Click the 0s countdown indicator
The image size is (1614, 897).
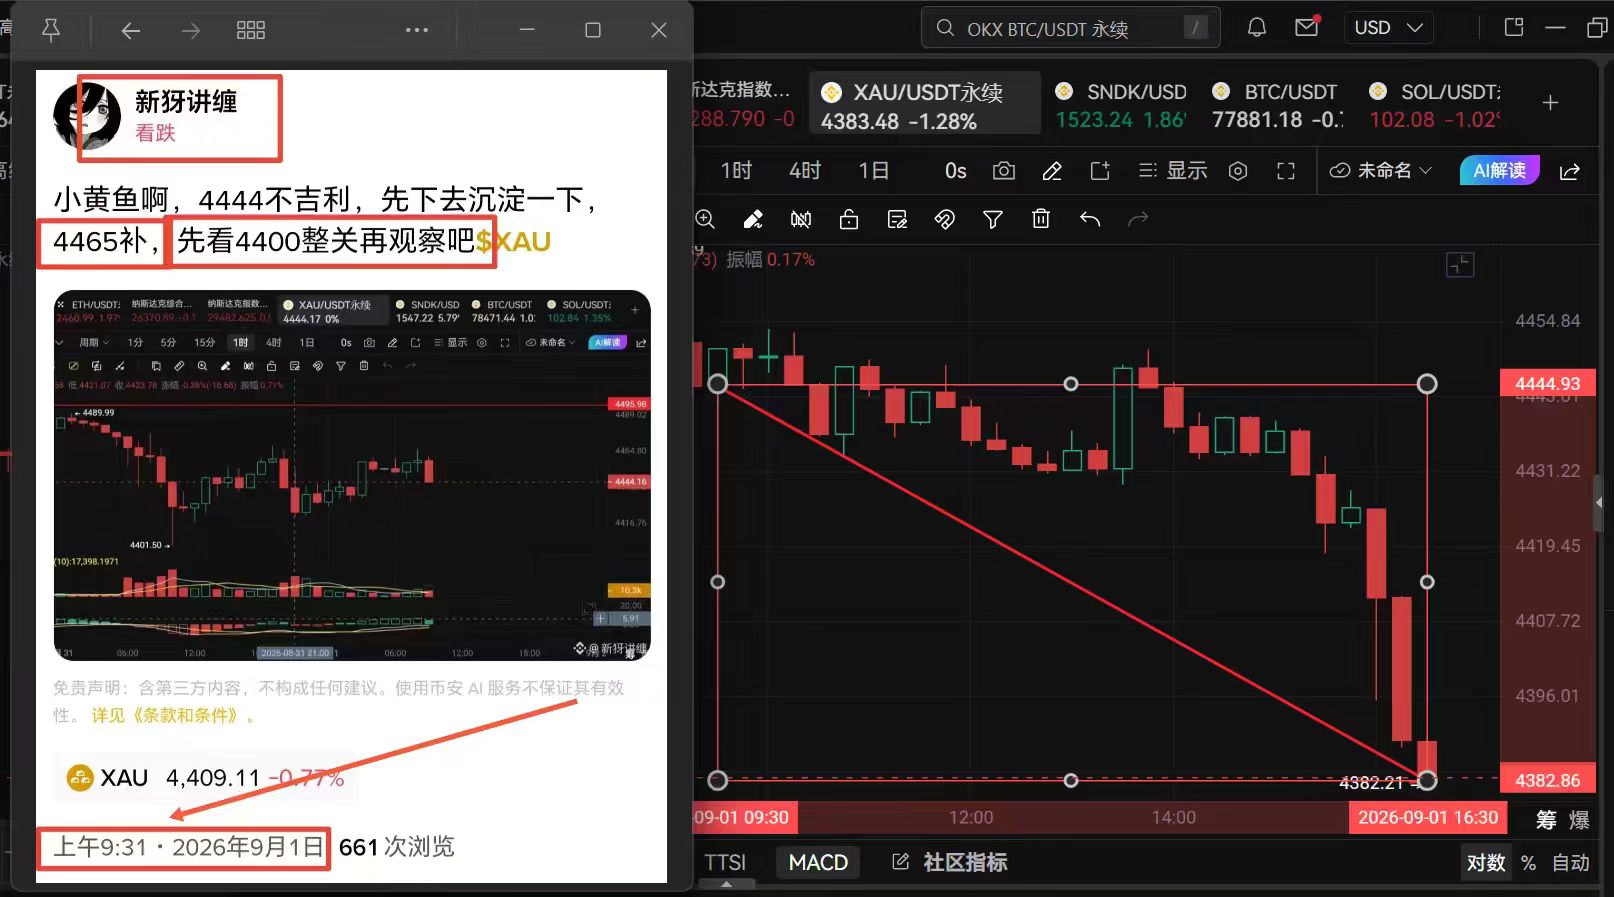955,171
